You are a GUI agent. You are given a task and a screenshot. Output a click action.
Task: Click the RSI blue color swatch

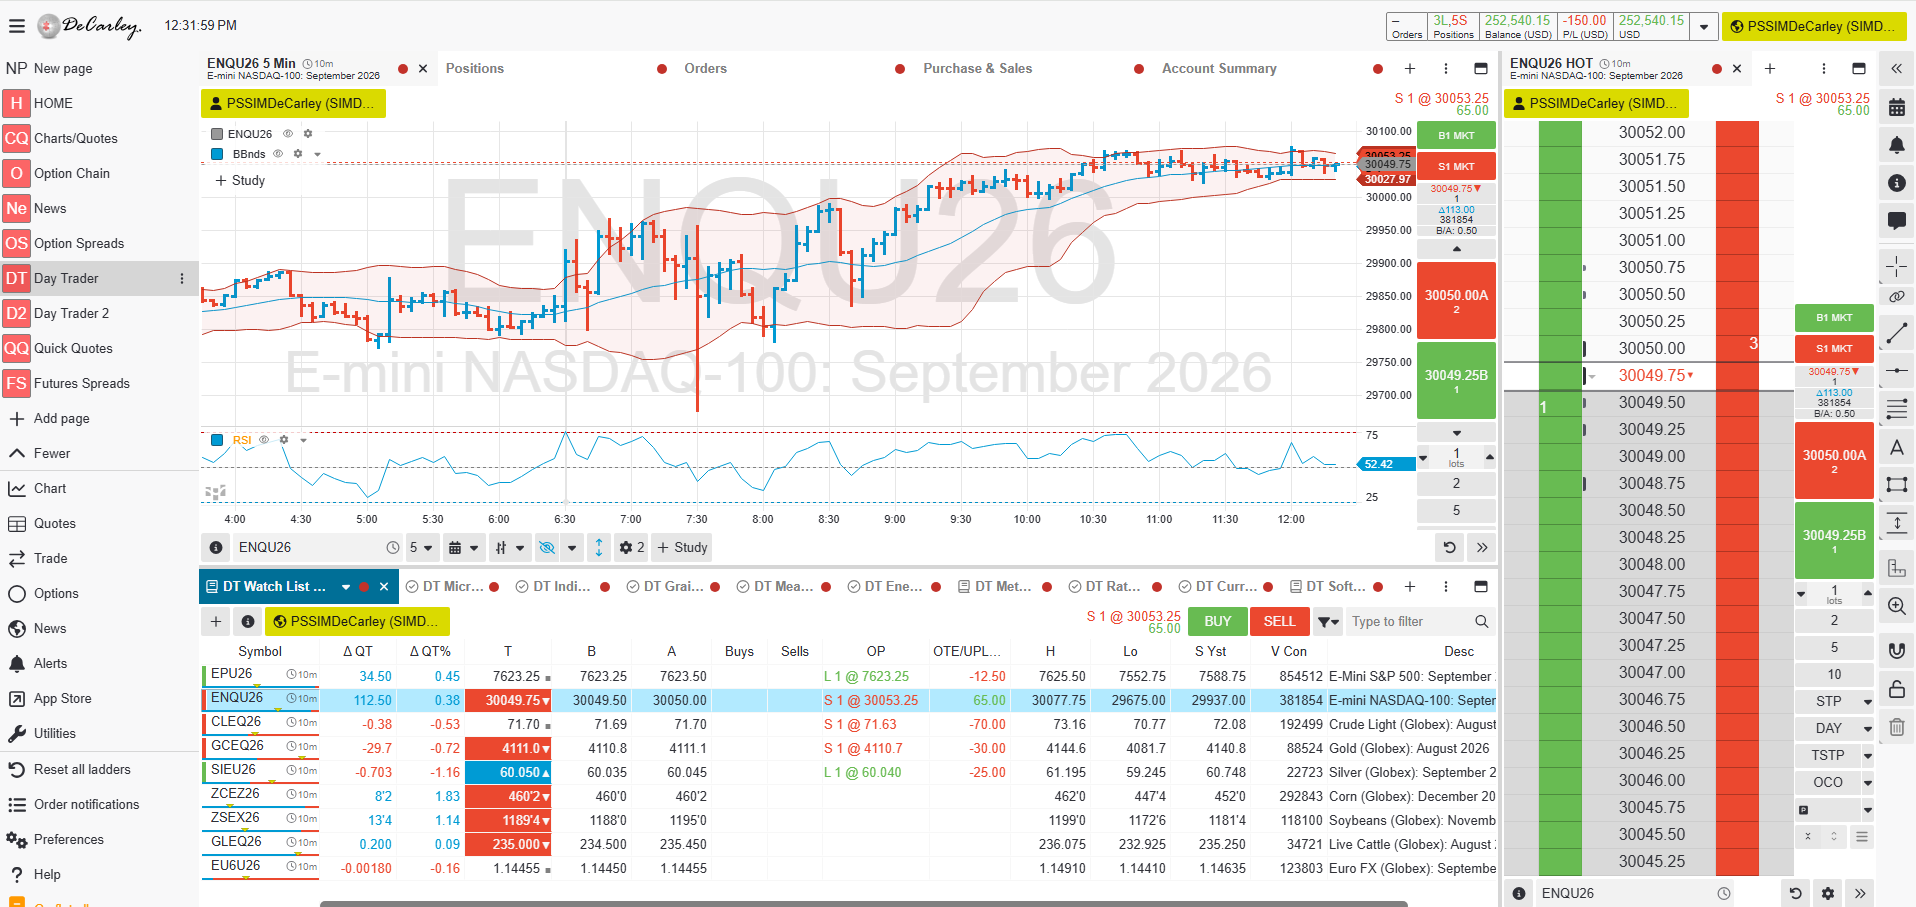tap(217, 440)
